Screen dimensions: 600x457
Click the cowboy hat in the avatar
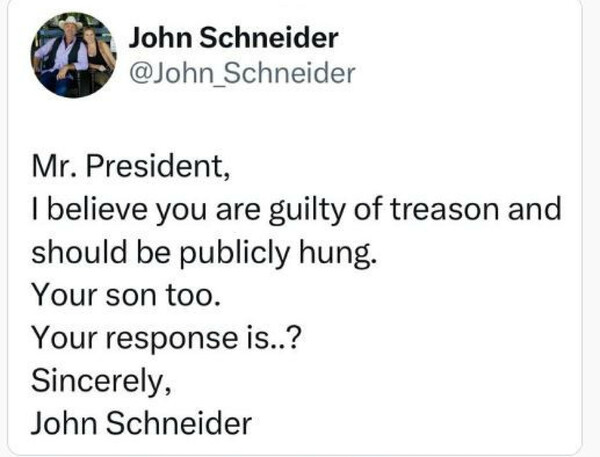[x=70, y=22]
